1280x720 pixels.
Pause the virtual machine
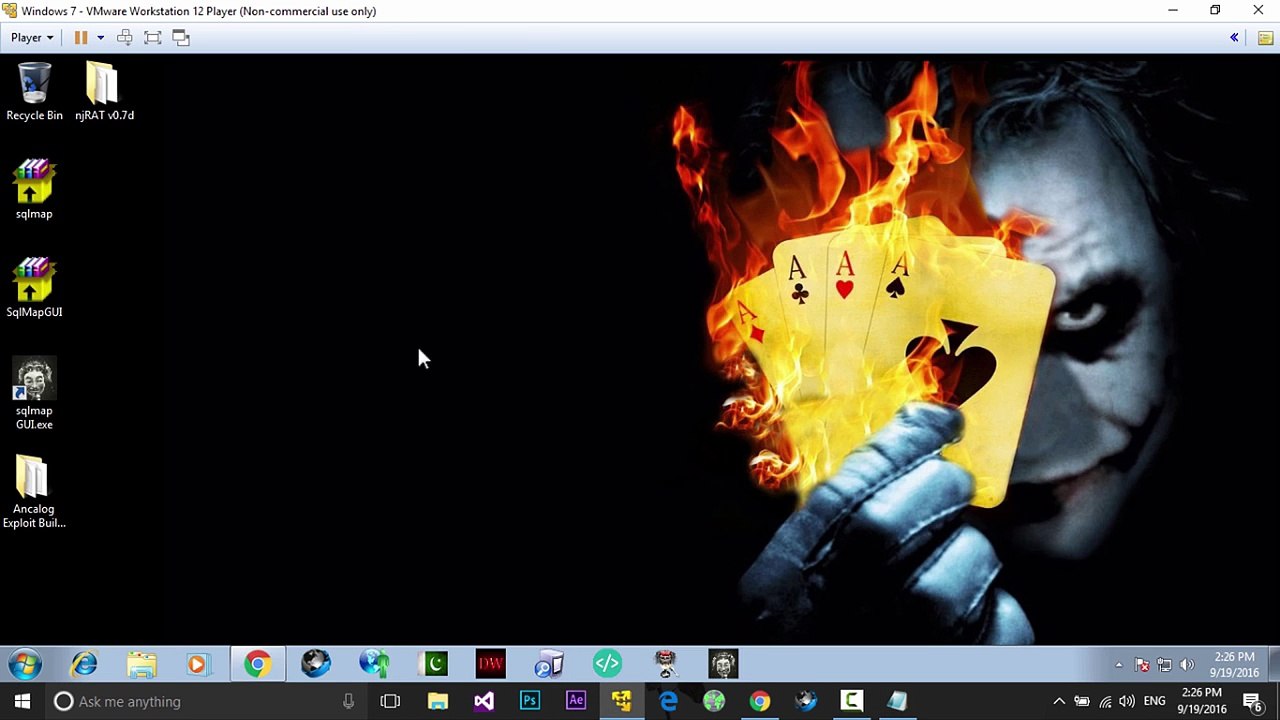[81, 37]
